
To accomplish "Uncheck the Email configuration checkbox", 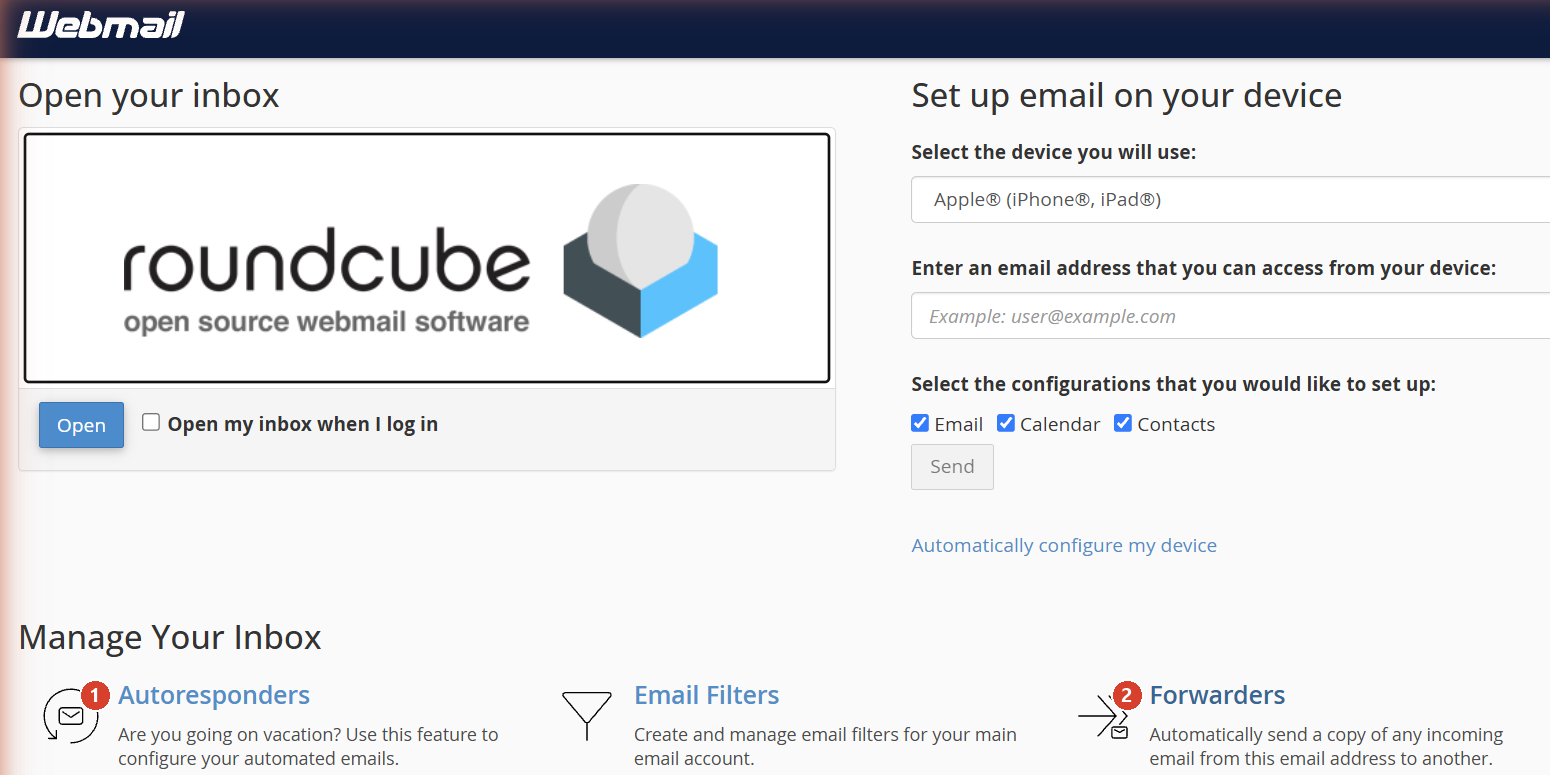I will tap(920, 423).
